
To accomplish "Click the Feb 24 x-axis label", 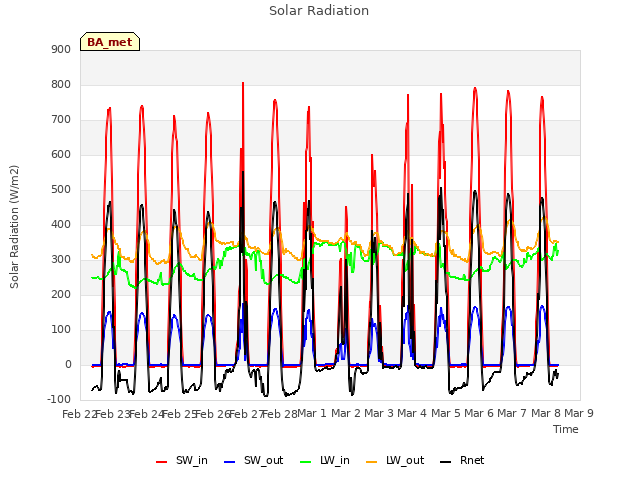I will [x=146, y=414].
